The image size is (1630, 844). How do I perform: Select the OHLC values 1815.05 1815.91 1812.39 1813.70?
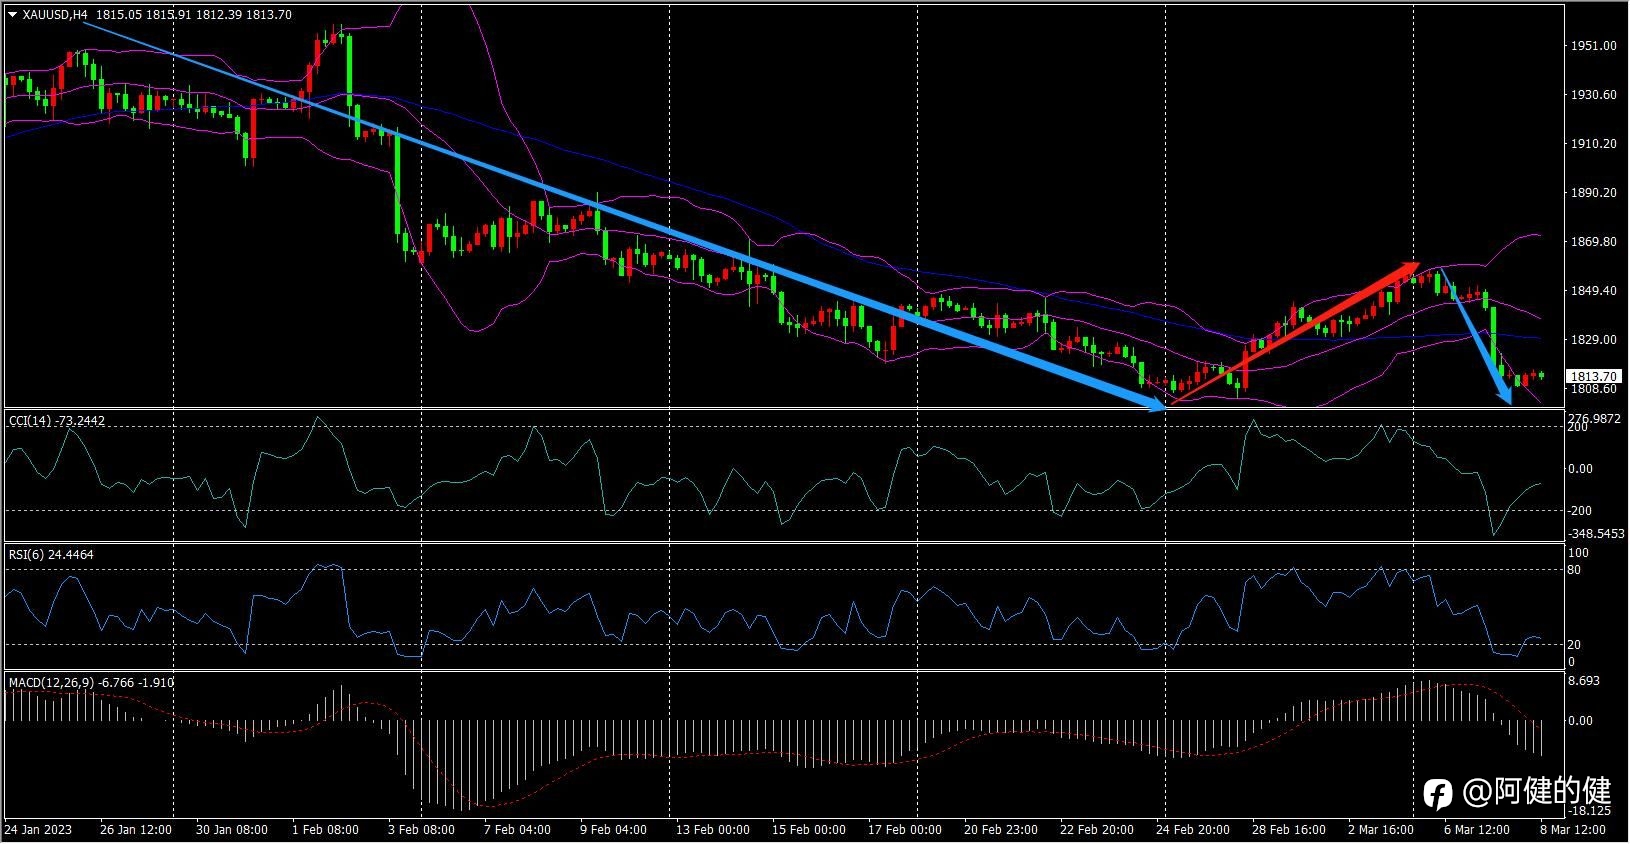(194, 15)
